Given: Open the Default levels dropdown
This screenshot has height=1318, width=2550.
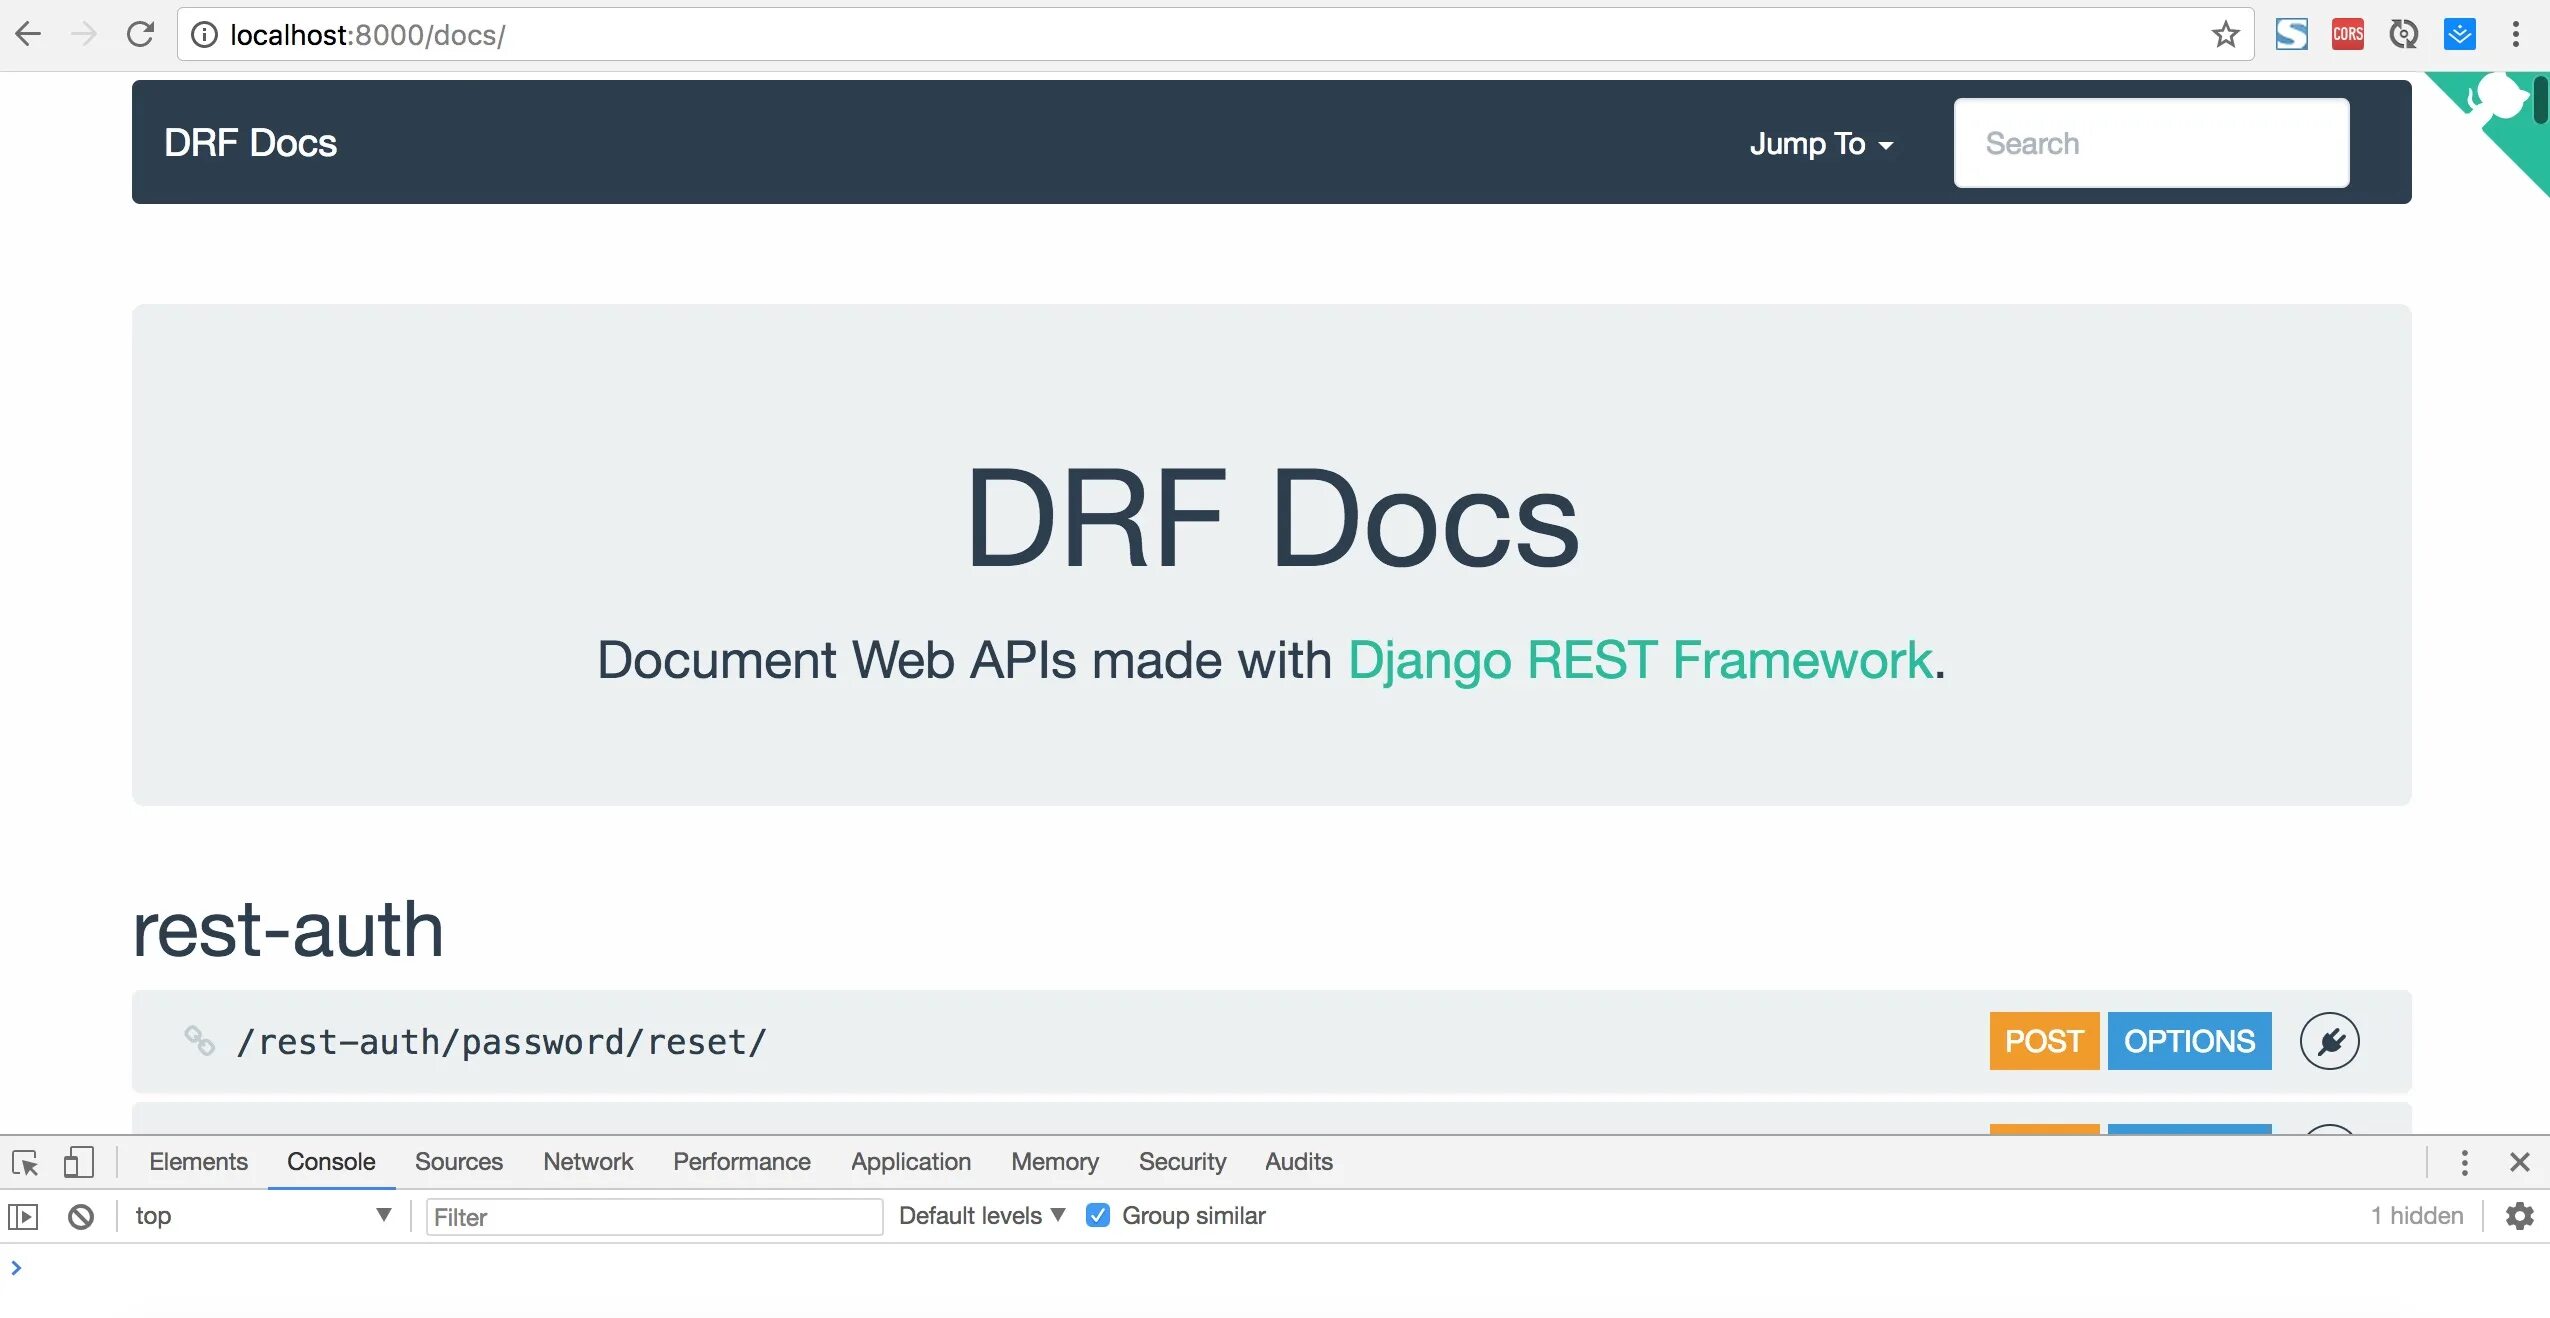Looking at the screenshot, I should (x=981, y=1216).
